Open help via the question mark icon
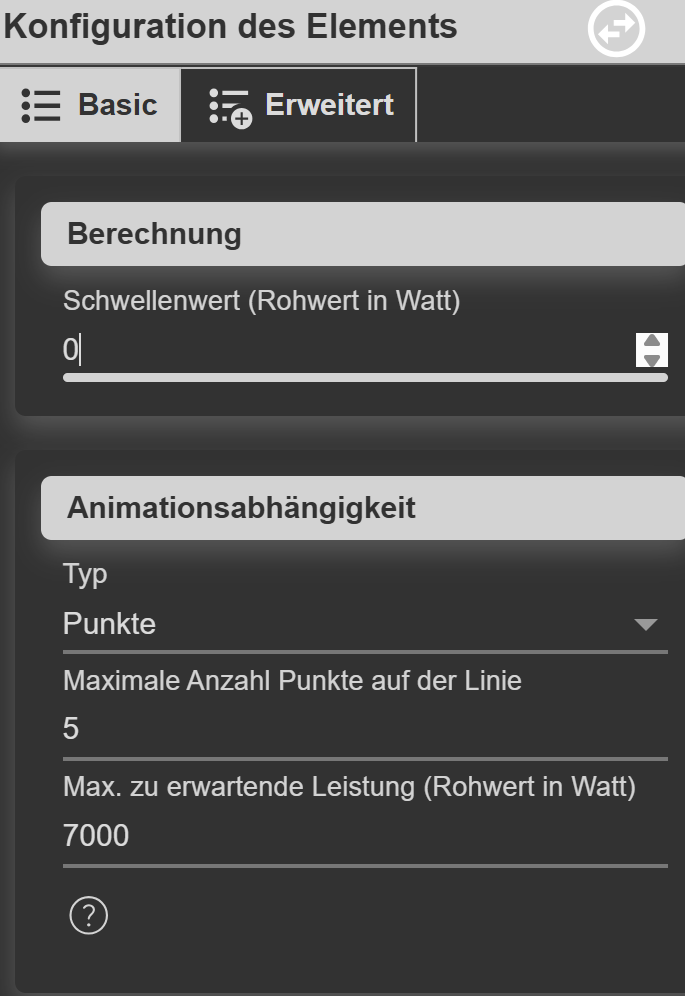The image size is (685, 996). 88,914
